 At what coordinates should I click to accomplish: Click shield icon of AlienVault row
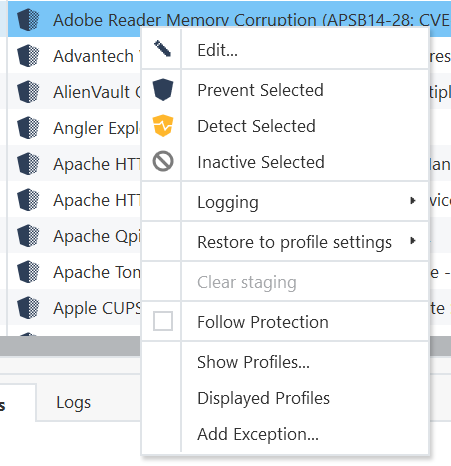28,92
